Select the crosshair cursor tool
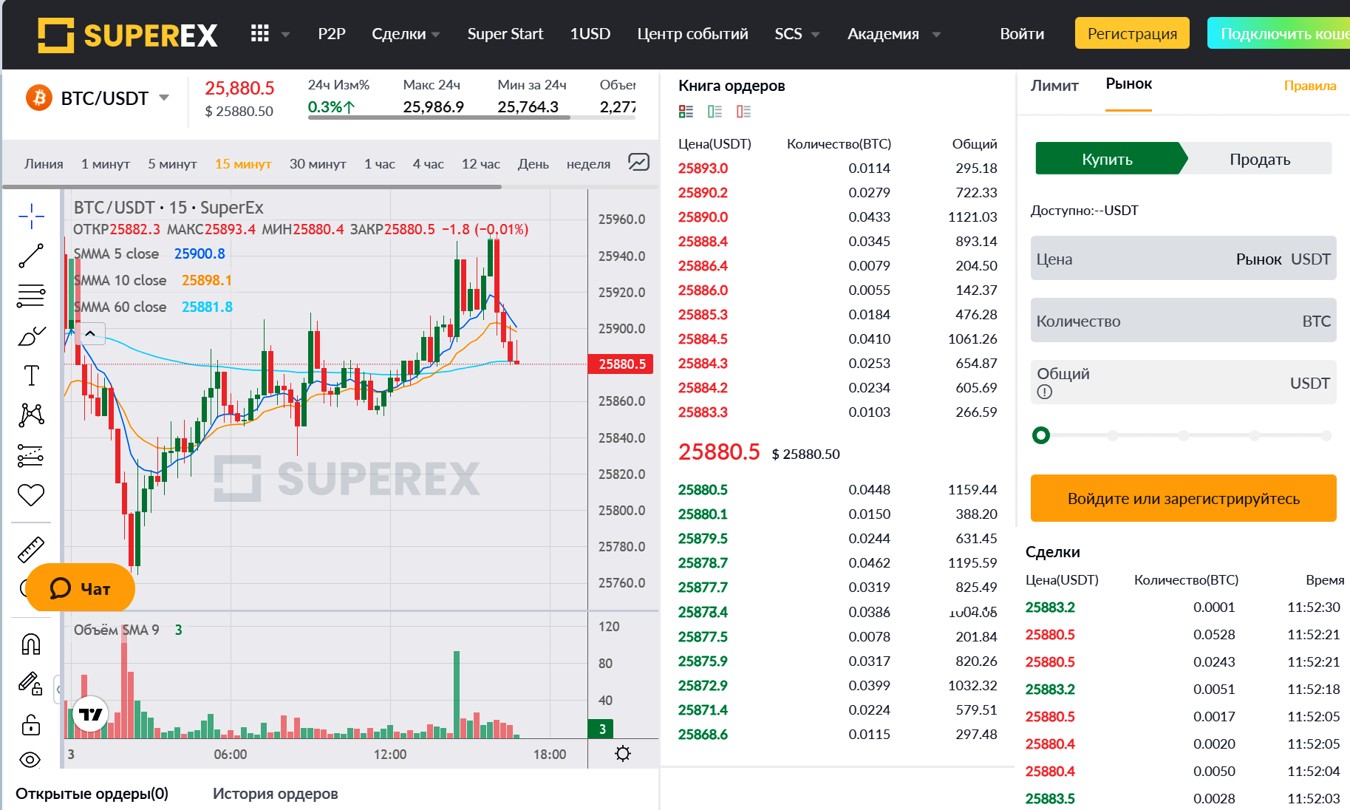 tap(31, 215)
